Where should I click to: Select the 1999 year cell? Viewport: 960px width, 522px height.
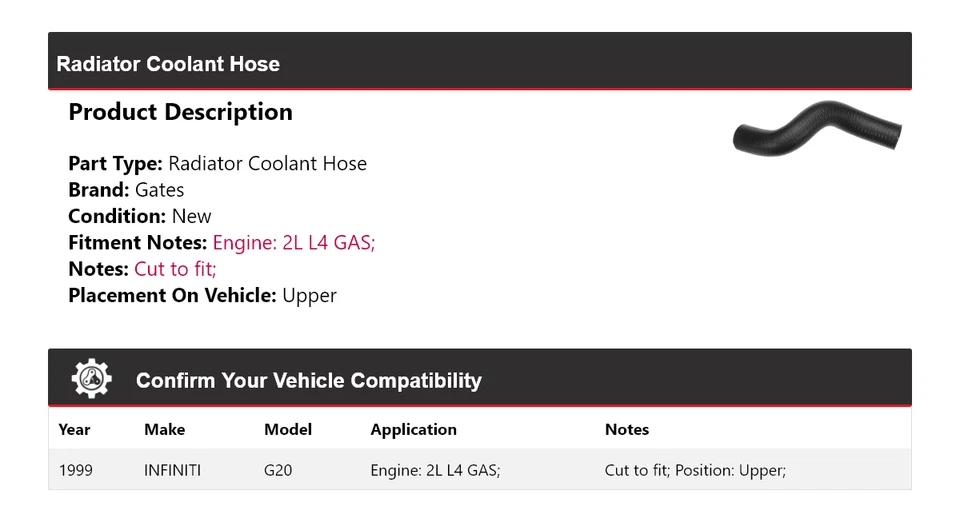[76, 469]
